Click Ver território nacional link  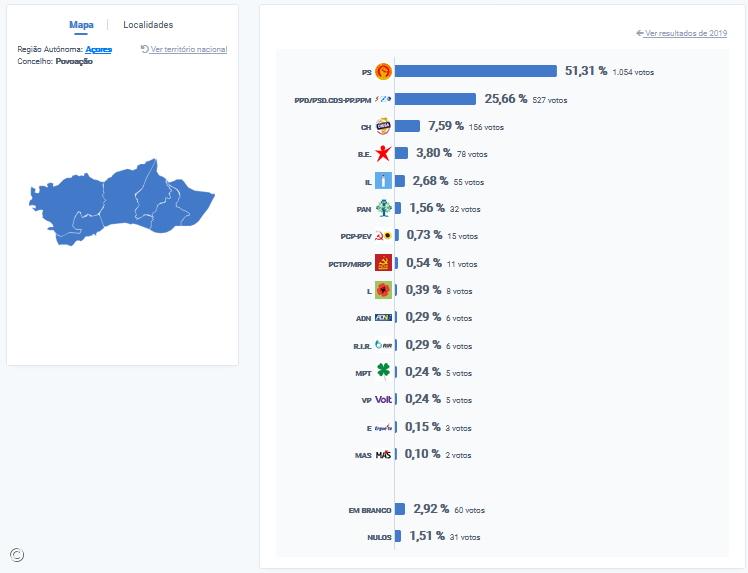click(188, 49)
